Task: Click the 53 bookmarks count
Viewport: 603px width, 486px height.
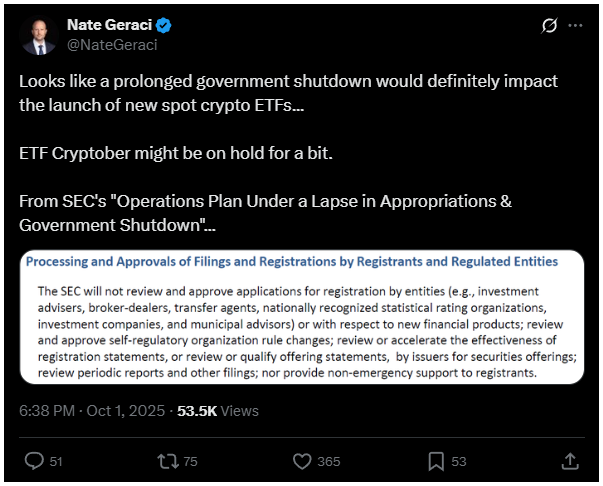Action: [x=459, y=461]
